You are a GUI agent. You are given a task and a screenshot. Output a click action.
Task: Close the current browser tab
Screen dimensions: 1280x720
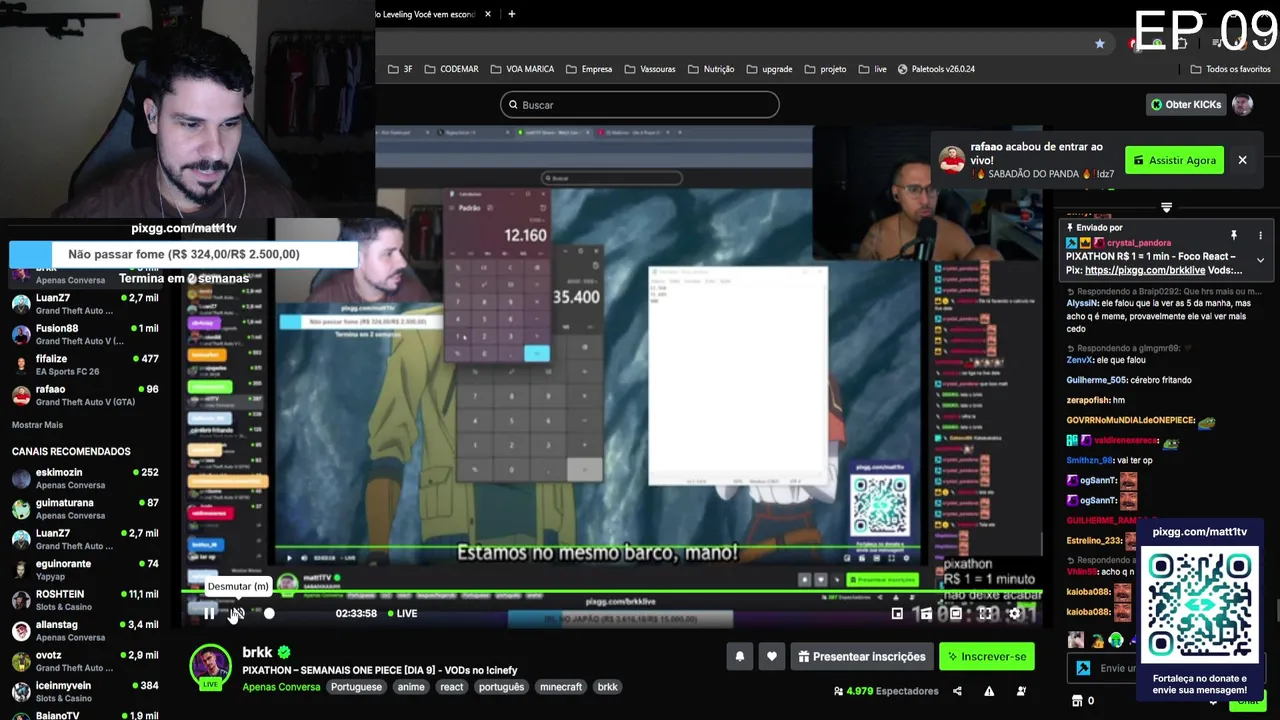click(x=488, y=14)
